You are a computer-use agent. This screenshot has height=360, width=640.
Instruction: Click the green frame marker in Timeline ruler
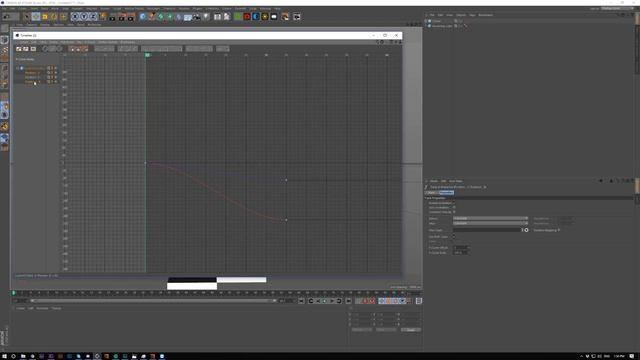147,55
